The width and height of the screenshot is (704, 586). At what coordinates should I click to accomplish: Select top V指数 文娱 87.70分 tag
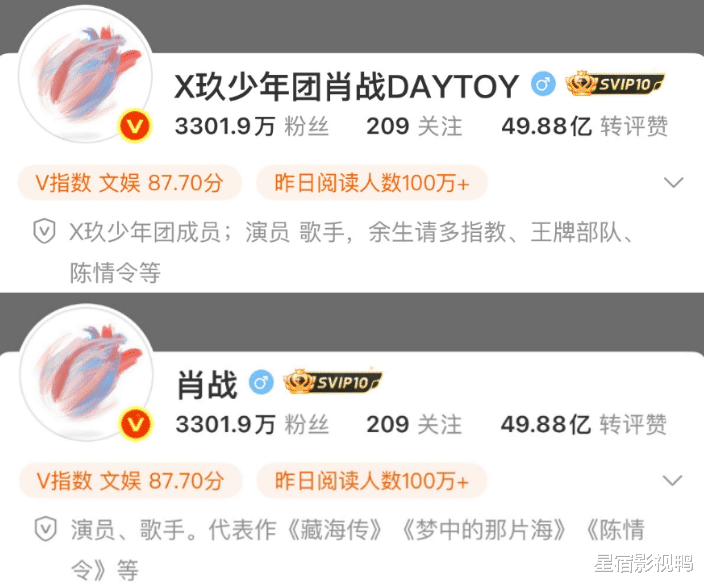[130, 183]
